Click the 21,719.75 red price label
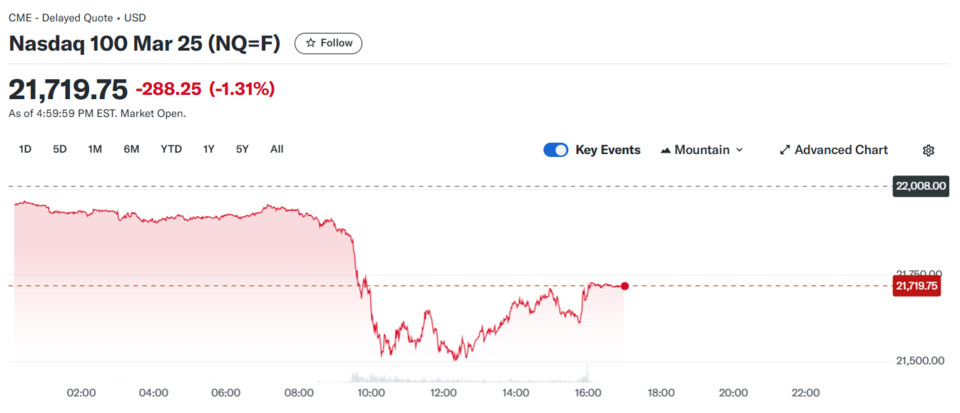This screenshot has width=960, height=413. pyautogui.click(x=917, y=286)
